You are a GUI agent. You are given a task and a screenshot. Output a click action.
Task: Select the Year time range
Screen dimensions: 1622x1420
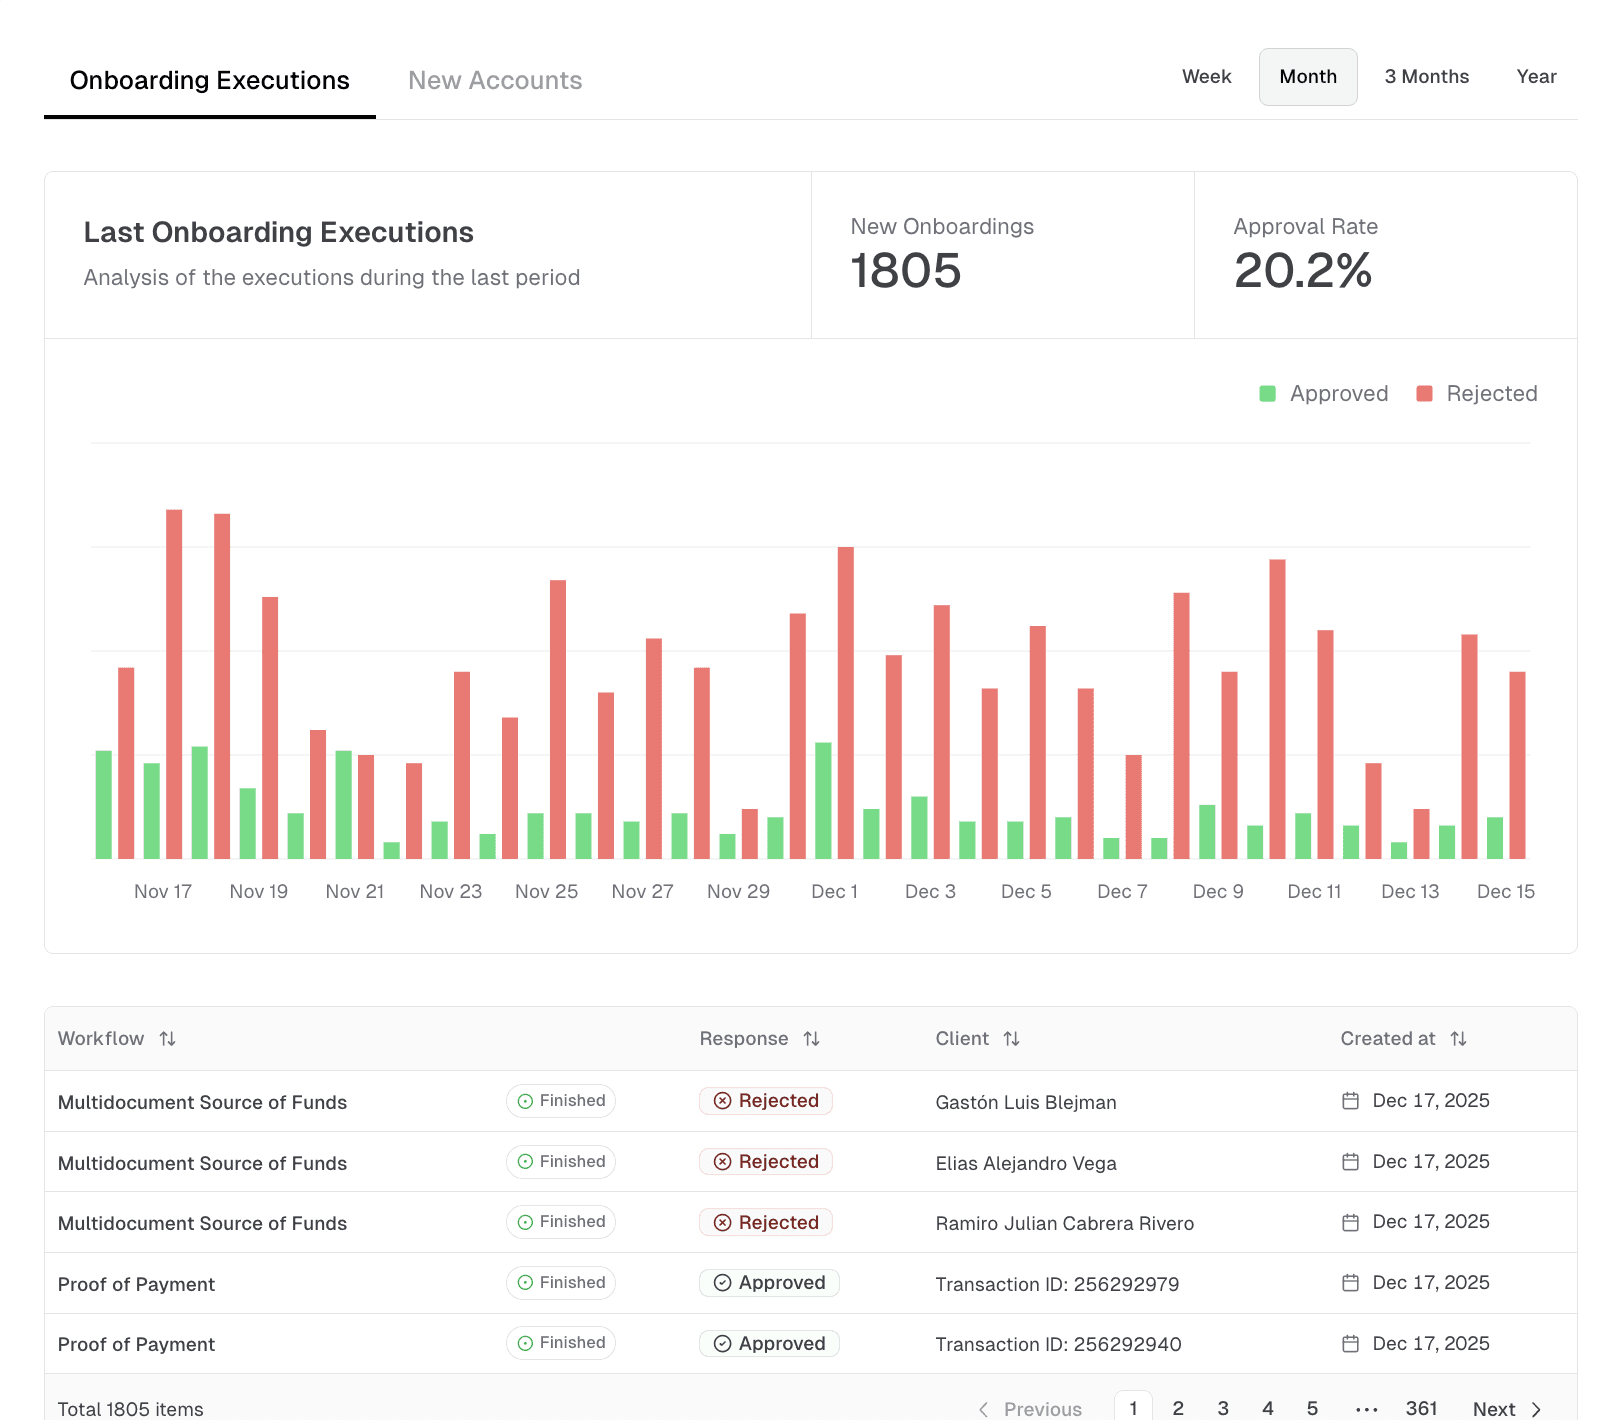coord(1535,76)
